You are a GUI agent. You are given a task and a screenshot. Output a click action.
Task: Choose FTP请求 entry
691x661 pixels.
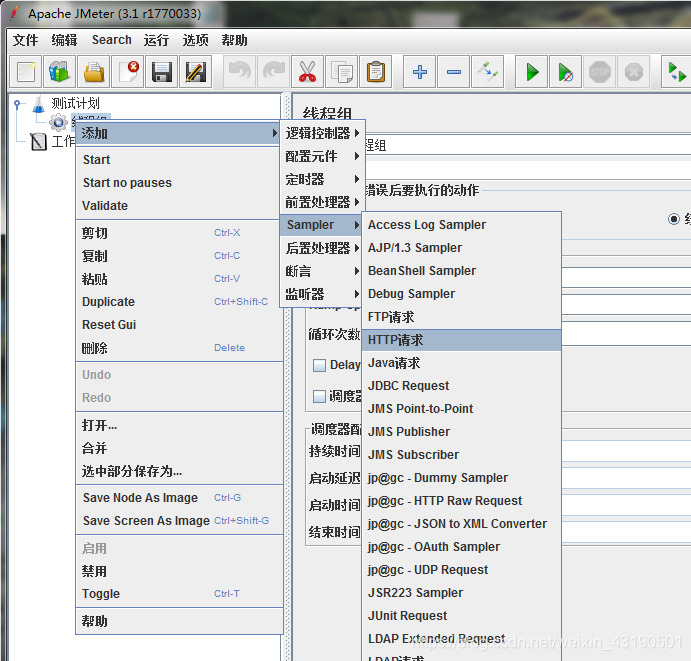461,317
